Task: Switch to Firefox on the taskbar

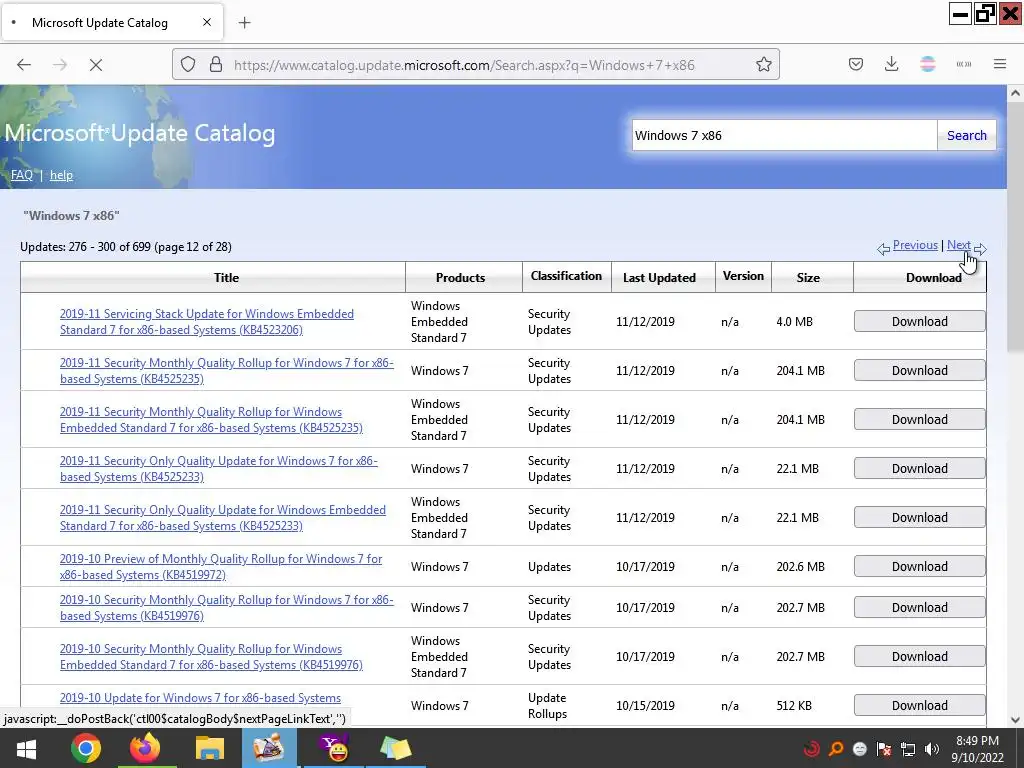Action: [145, 748]
